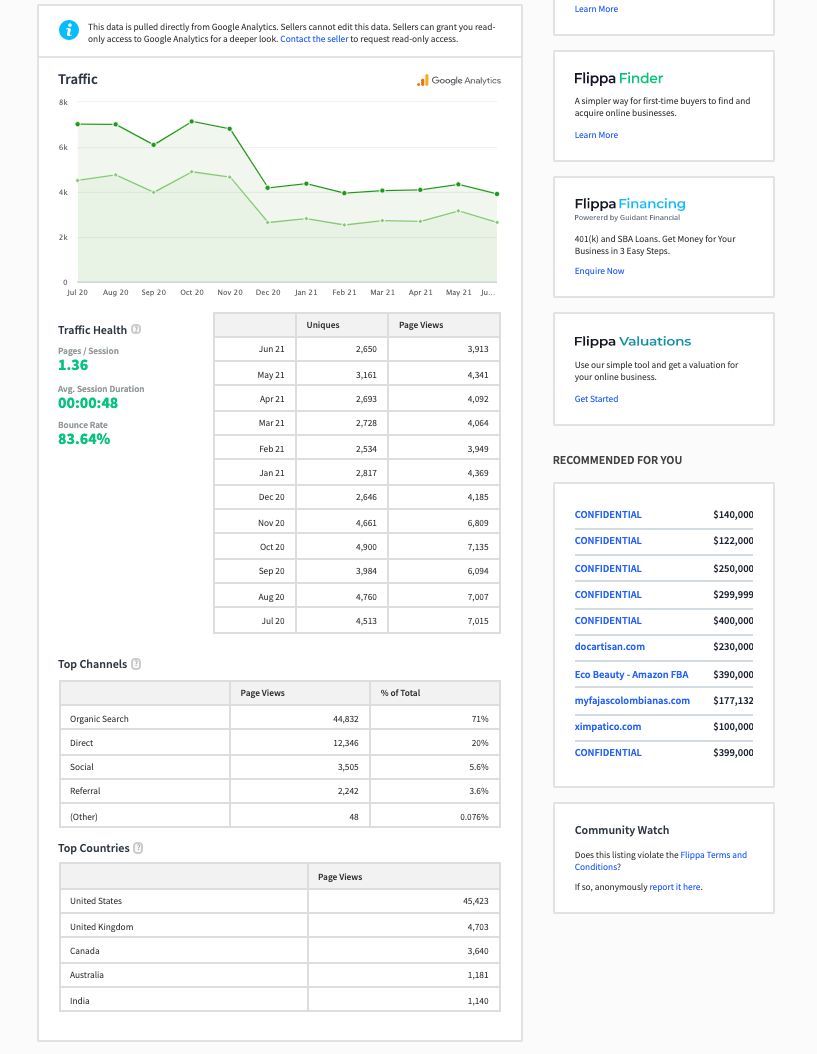Open Top Channels help question icon
Image resolution: width=817 pixels, height=1054 pixels.
coord(136,664)
